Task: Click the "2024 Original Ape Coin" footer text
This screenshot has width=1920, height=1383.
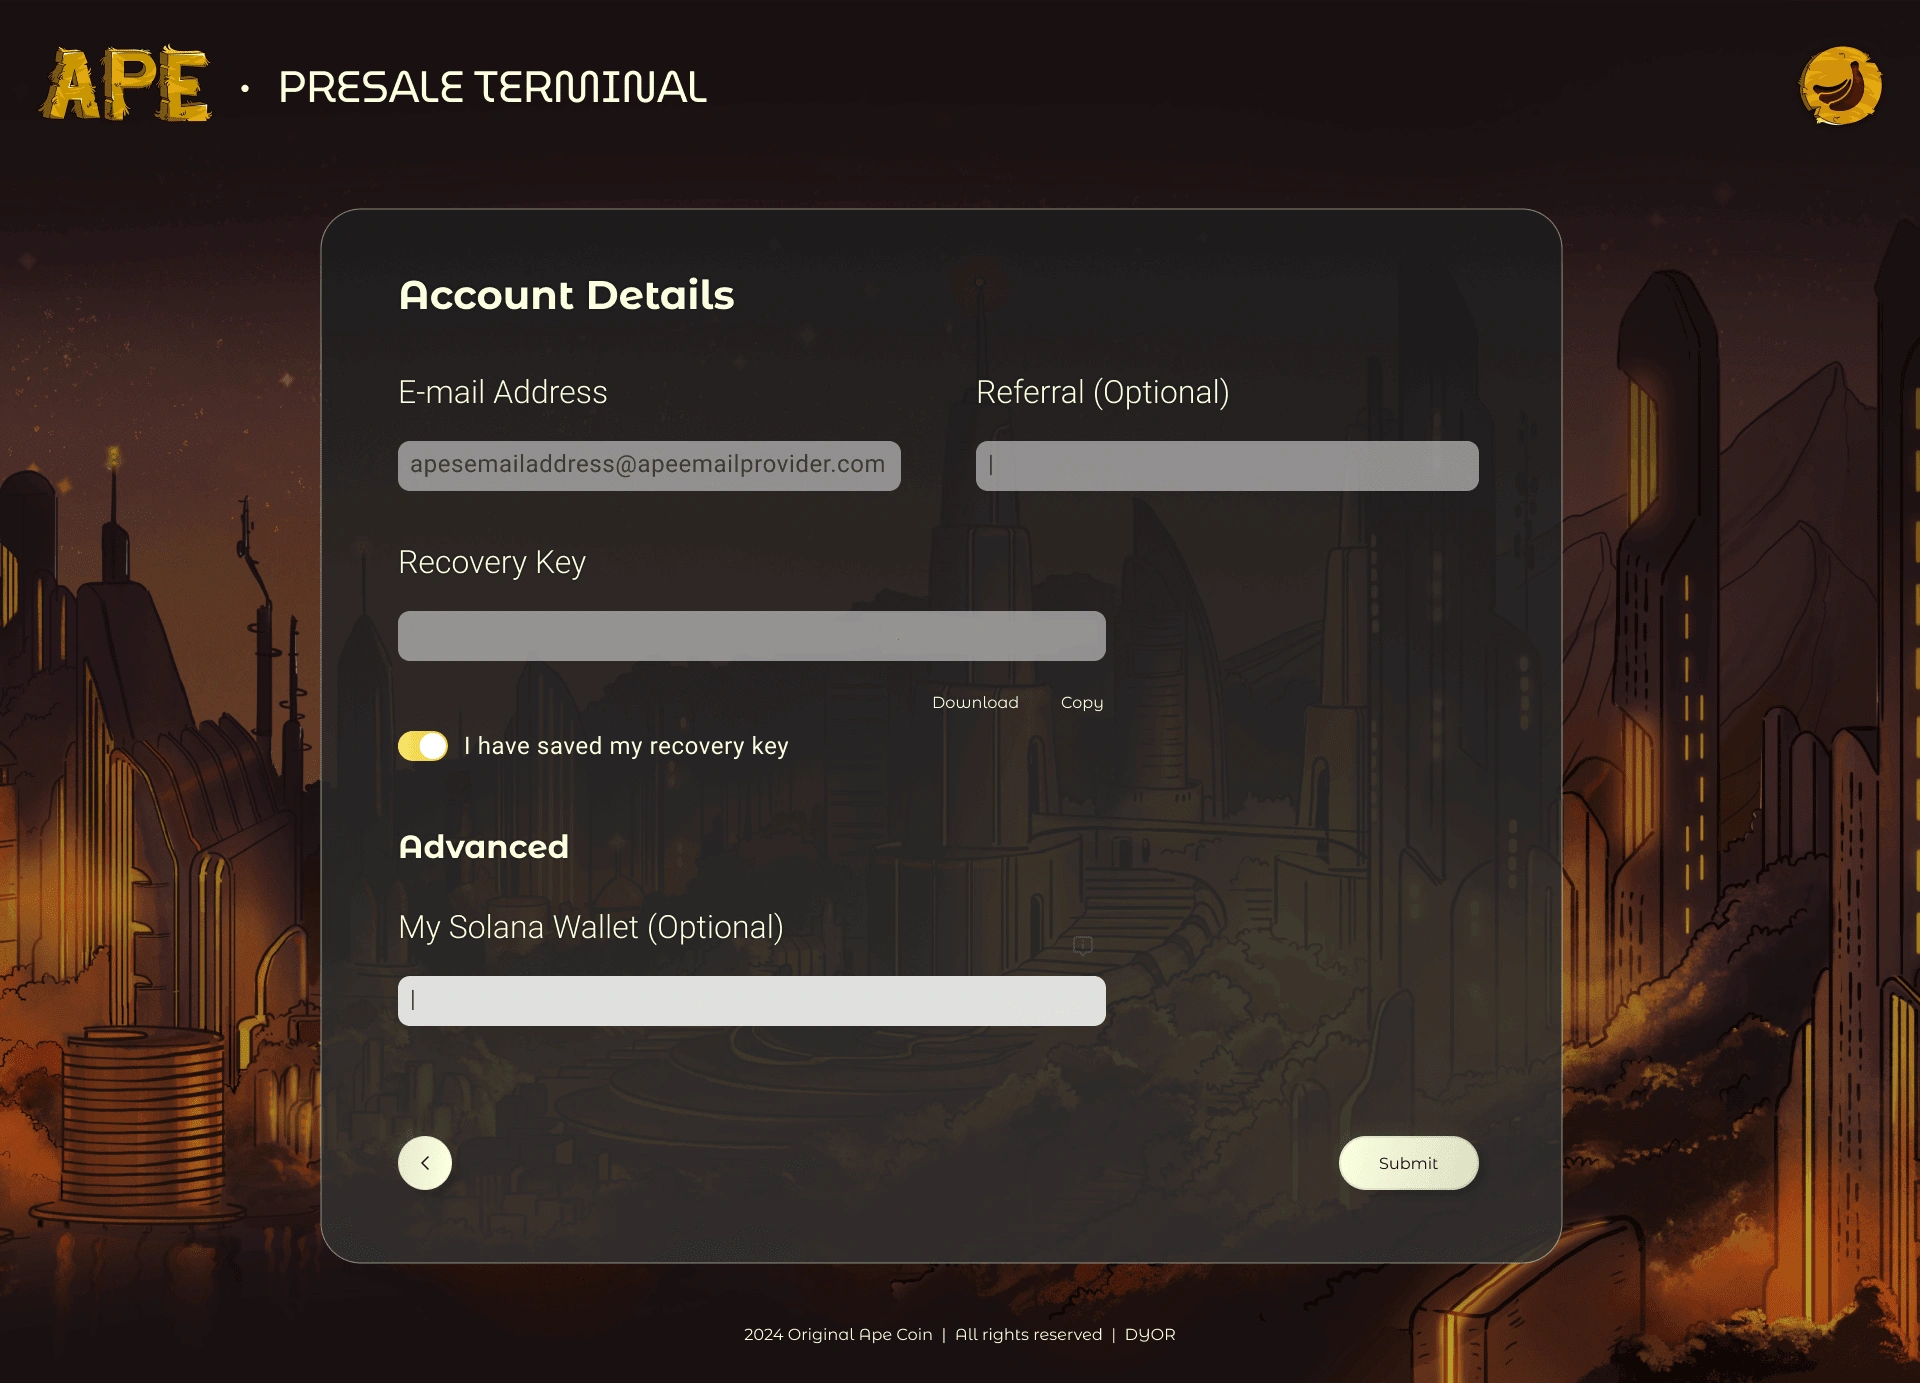Action: click(x=838, y=1335)
